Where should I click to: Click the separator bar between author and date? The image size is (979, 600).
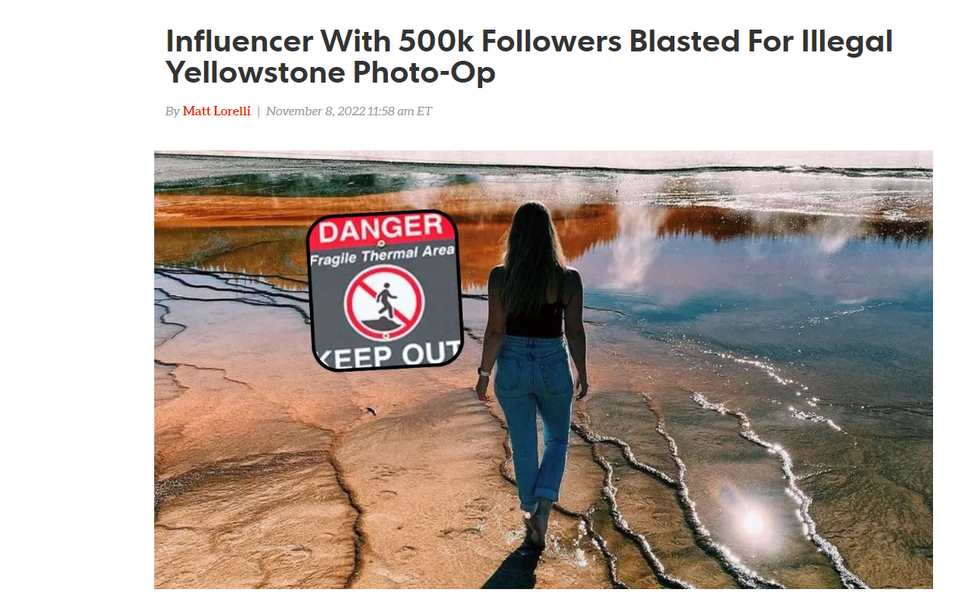(x=258, y=111)
